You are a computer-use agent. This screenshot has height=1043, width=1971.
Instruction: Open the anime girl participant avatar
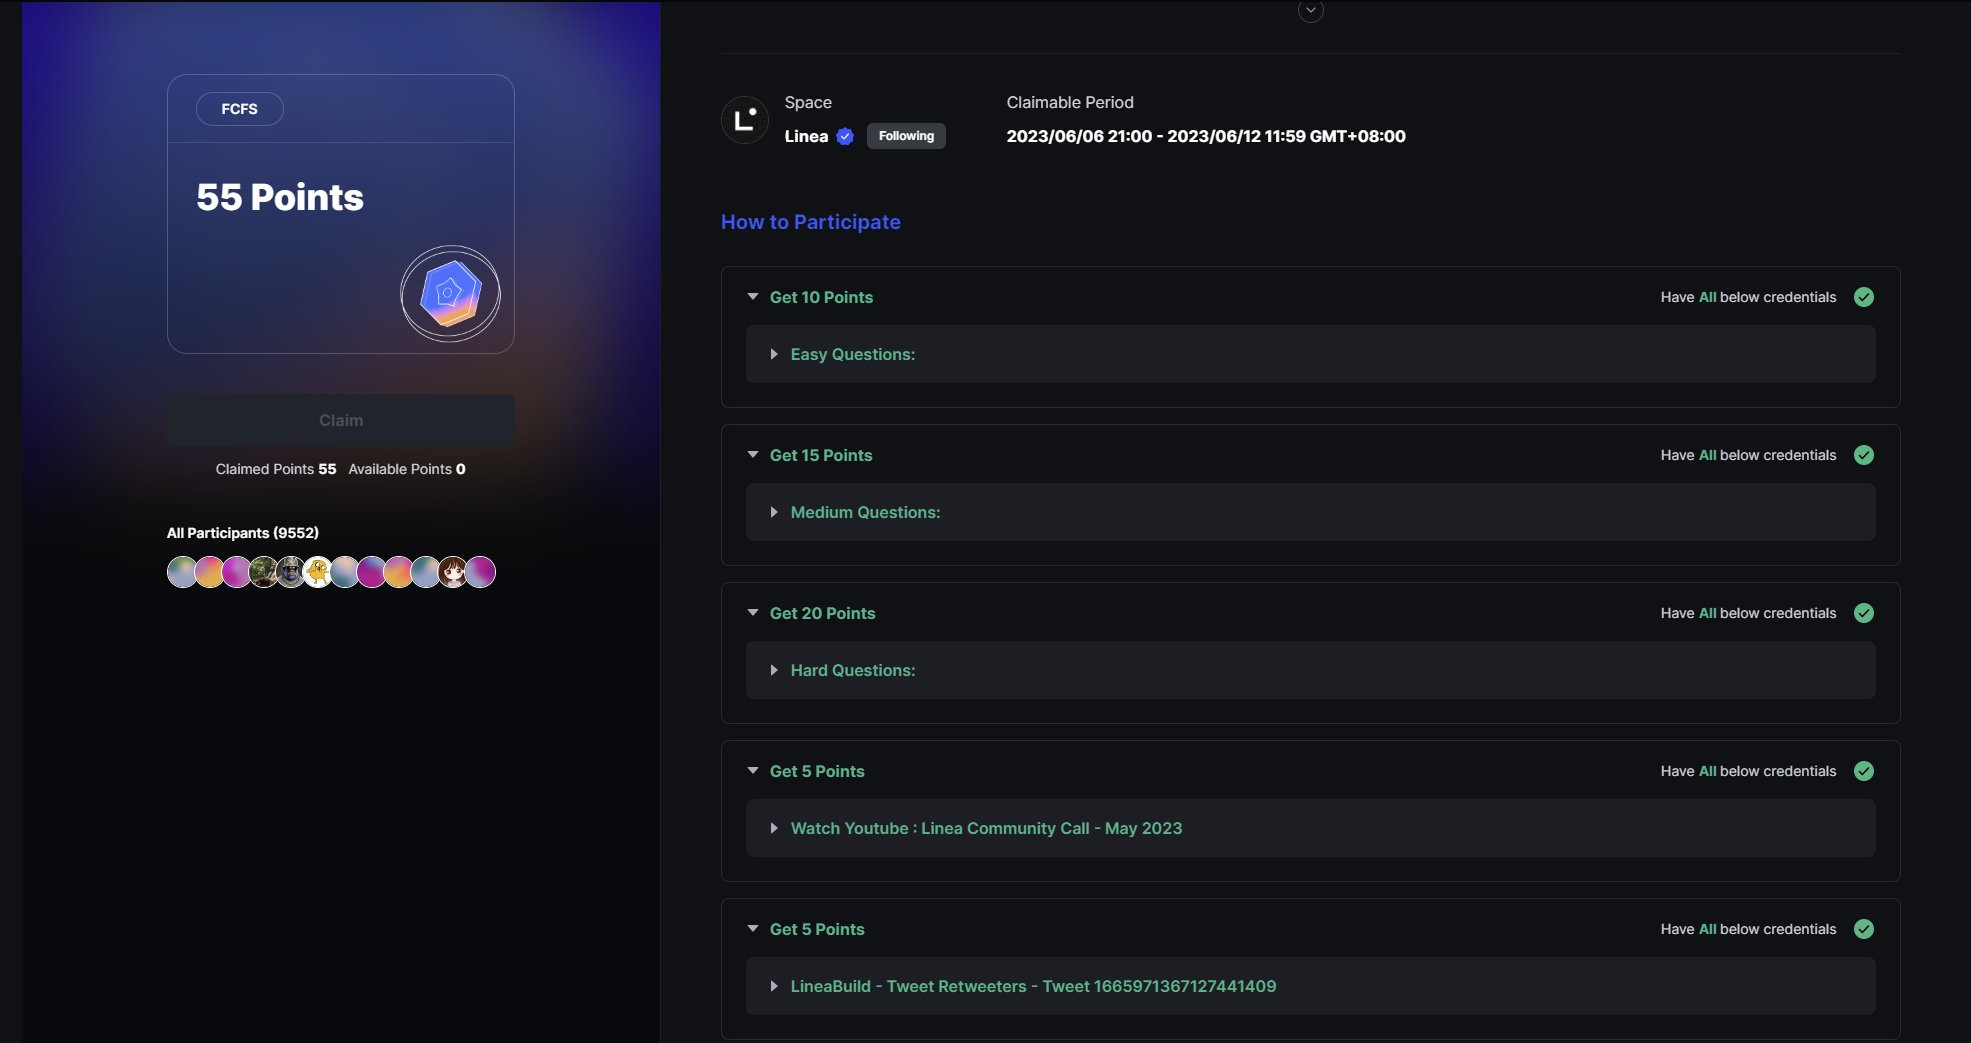pos(453,572)
